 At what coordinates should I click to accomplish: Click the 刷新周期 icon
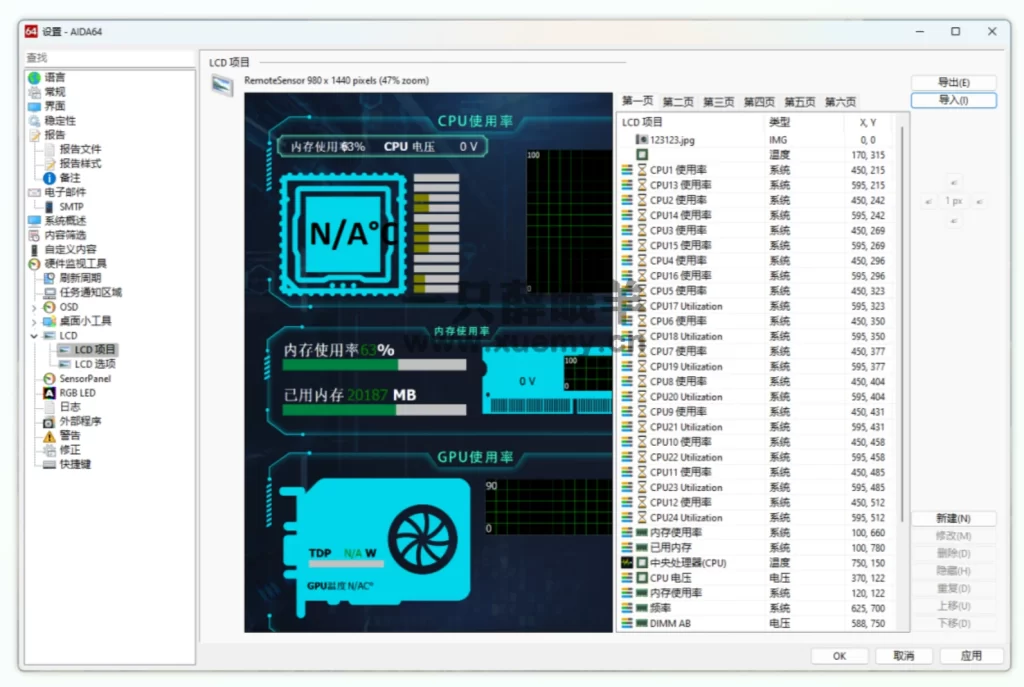(x=50, y=278)
